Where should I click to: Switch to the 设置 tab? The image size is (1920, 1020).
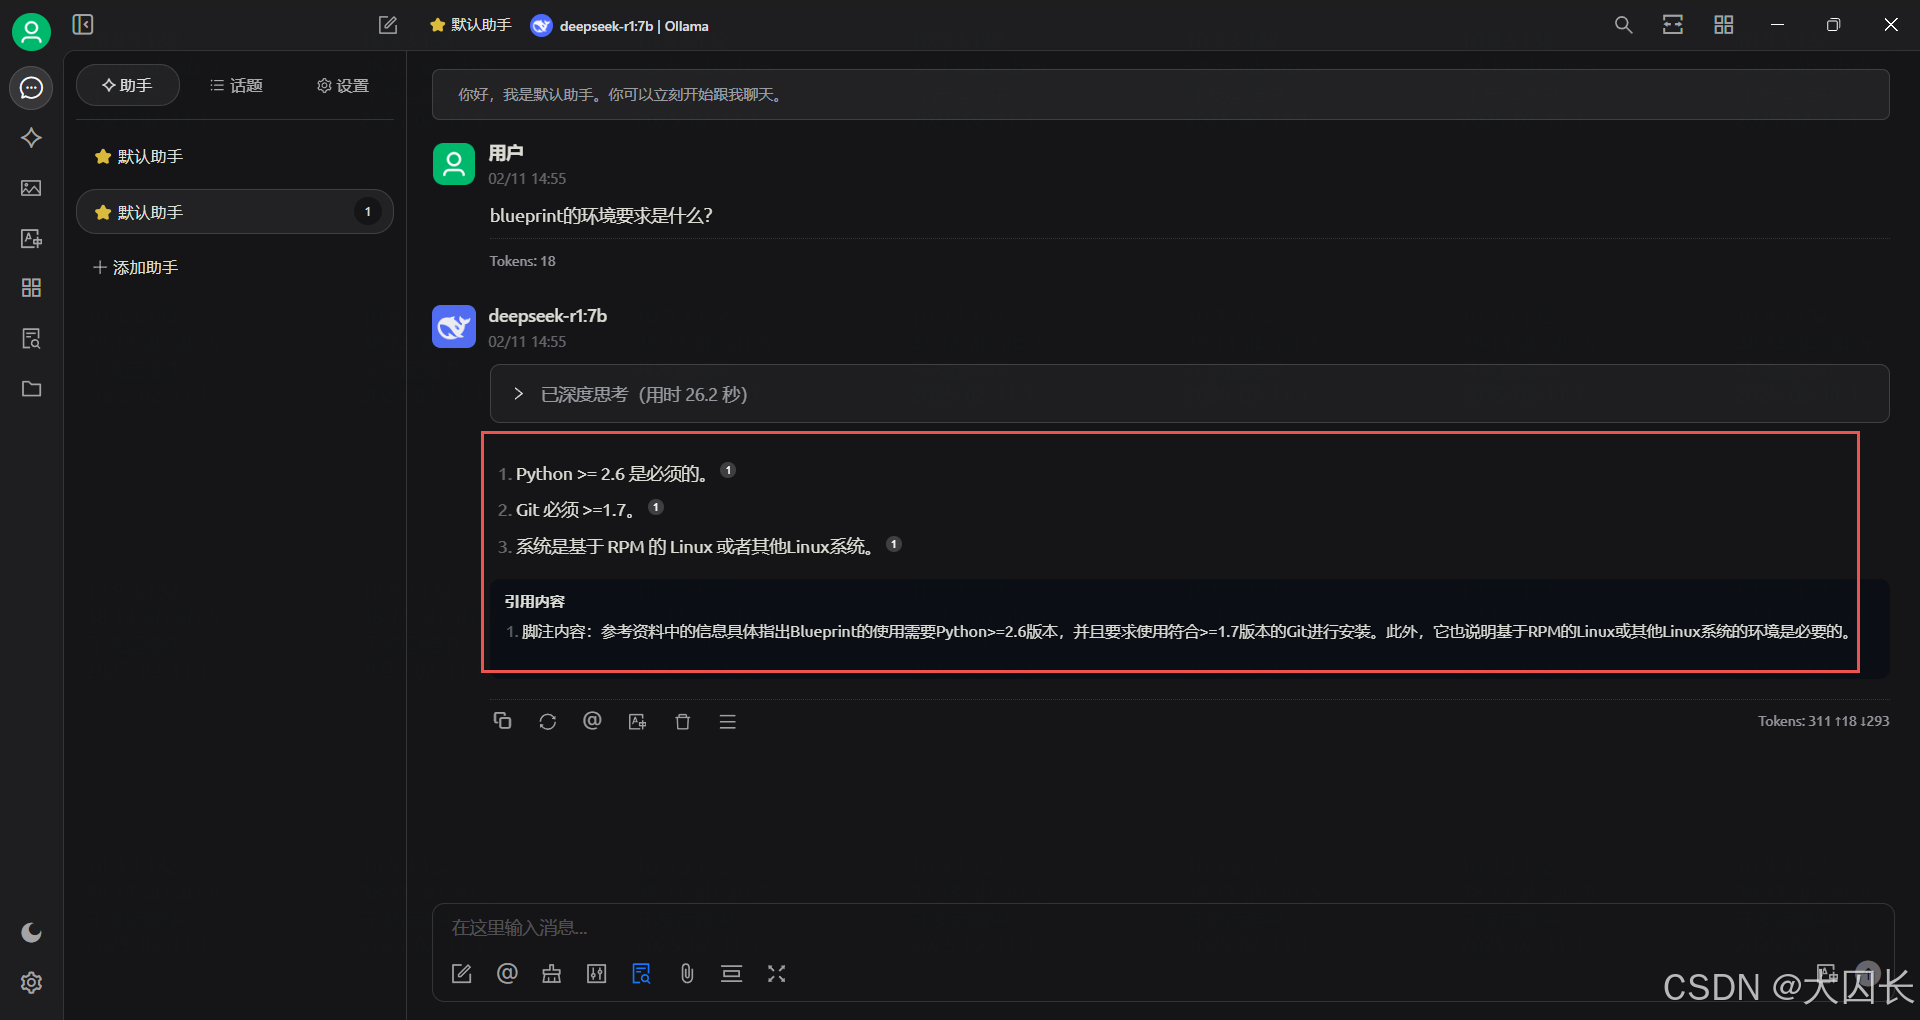tap(341, 85)
